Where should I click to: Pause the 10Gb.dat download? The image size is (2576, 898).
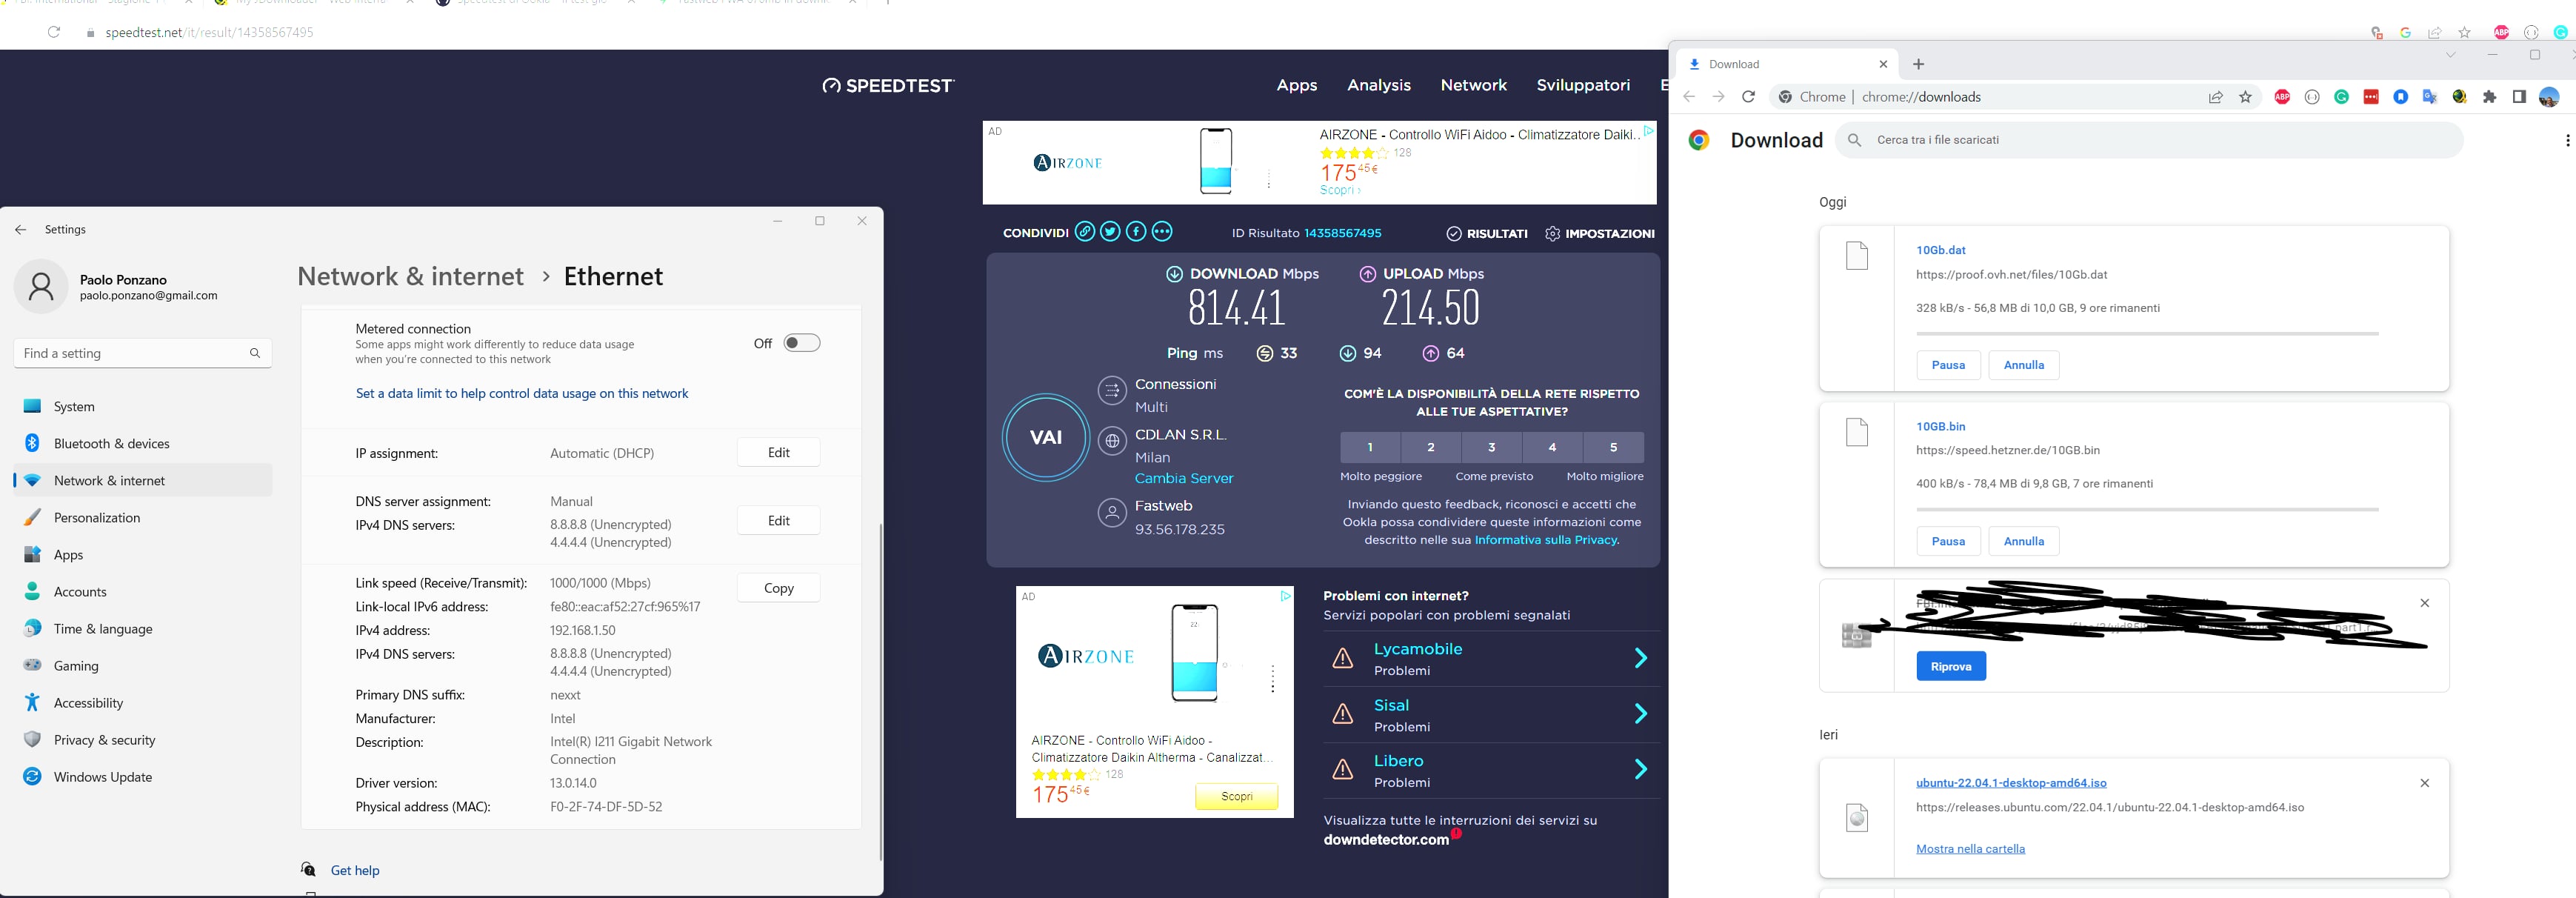pyautogui.click(x=1948, y=365)
